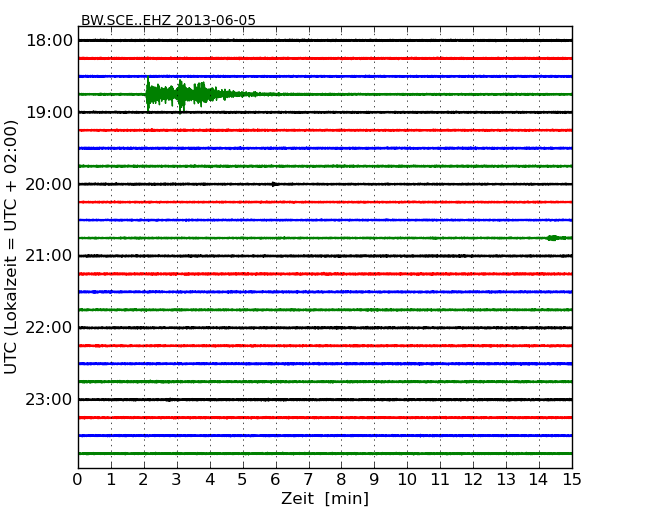The width and height of the screenshot is (650, 520).
Task: Click the 'Zeit [min]' x-axis label
Action: point(325,499)
